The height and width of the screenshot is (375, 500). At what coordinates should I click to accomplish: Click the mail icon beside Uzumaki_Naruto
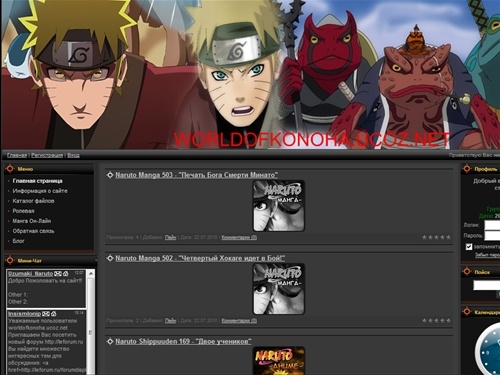58,274
